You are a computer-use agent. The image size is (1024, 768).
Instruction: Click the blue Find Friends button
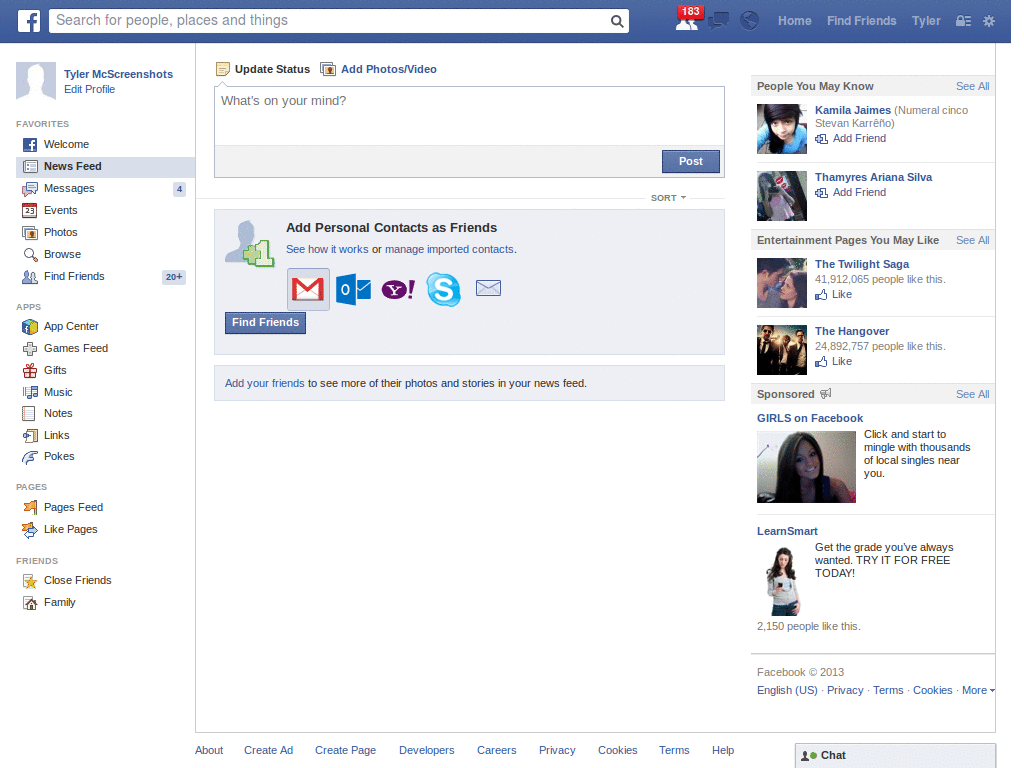click(x=265, y=323)
